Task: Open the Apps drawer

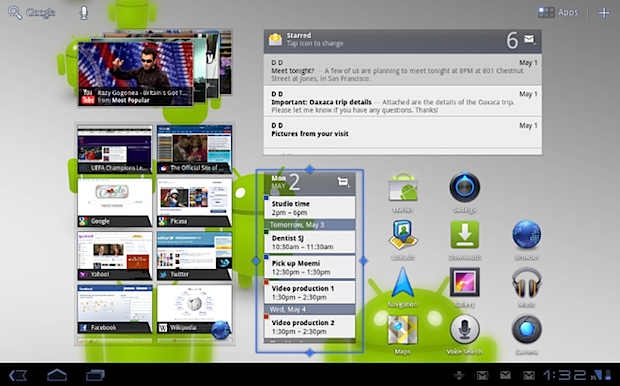Action: (558, 13)
